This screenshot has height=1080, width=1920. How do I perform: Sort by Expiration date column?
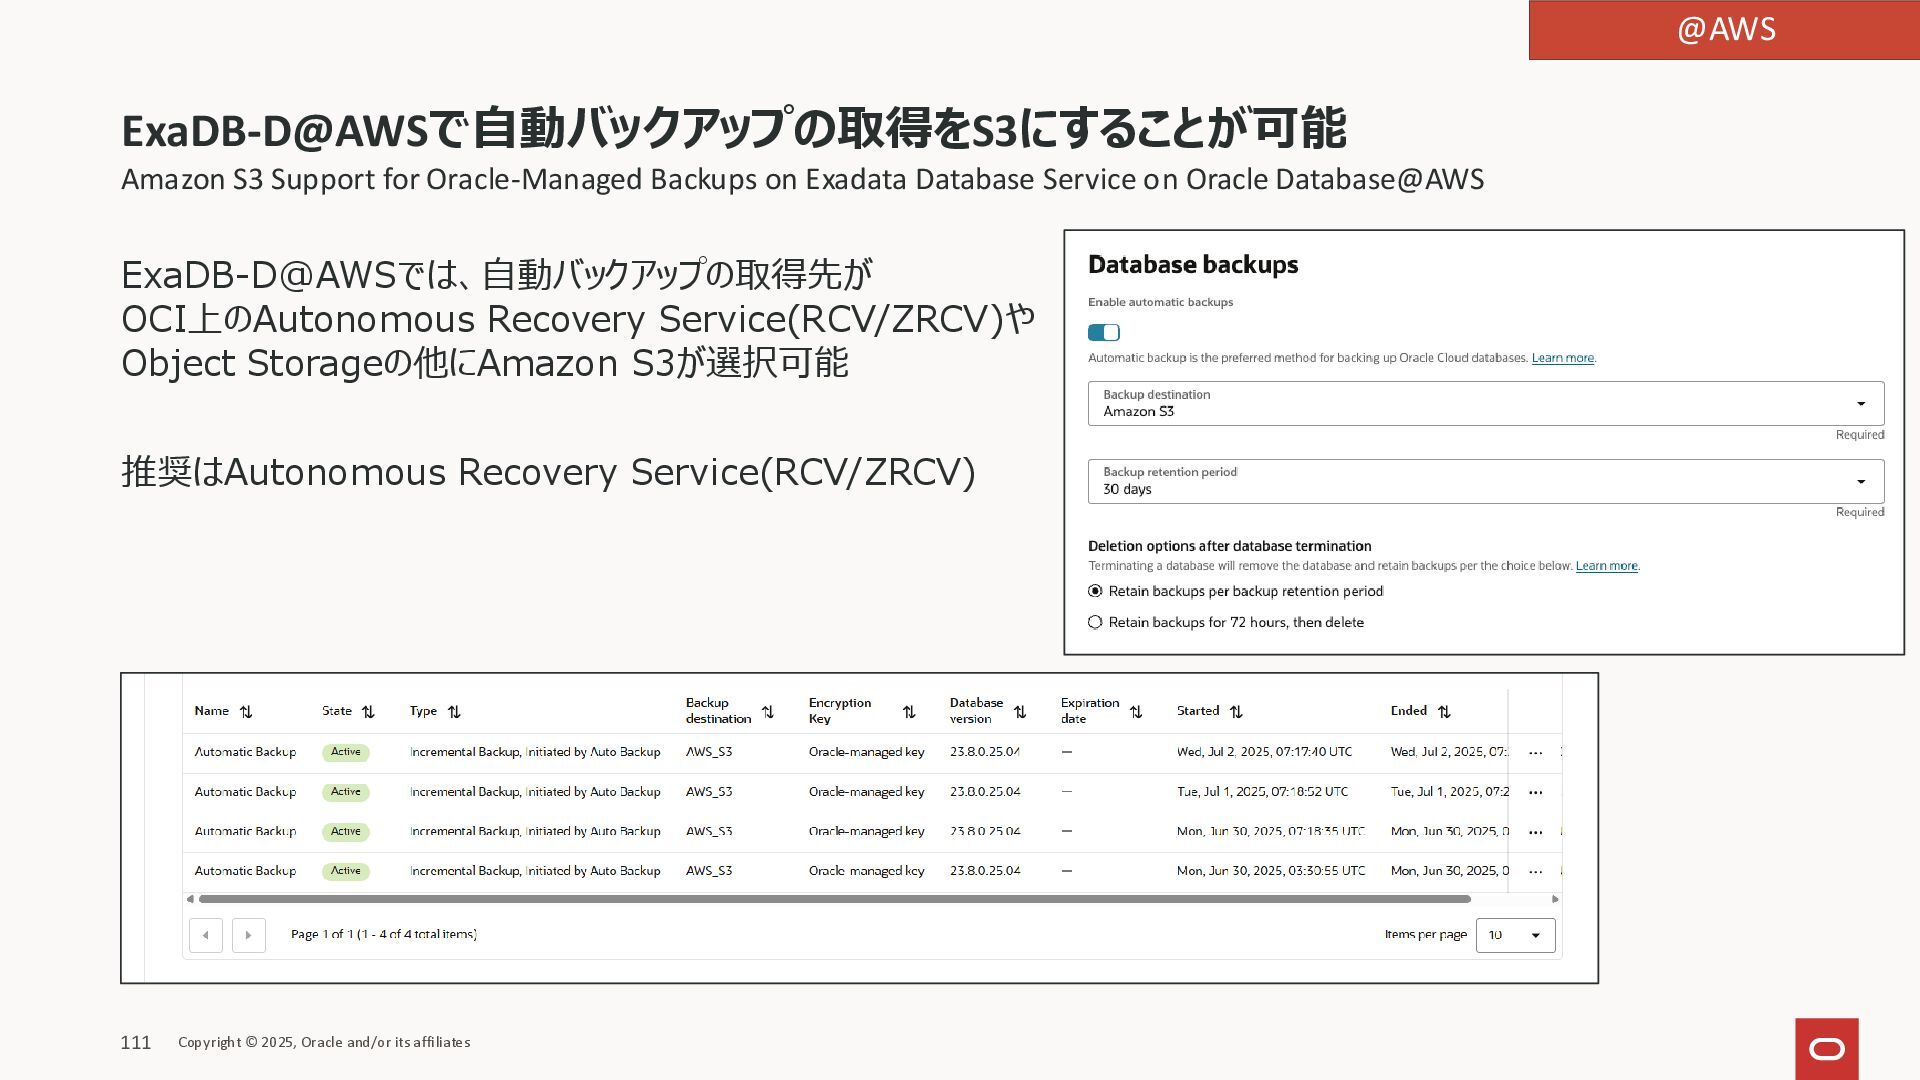point(1136,712)
